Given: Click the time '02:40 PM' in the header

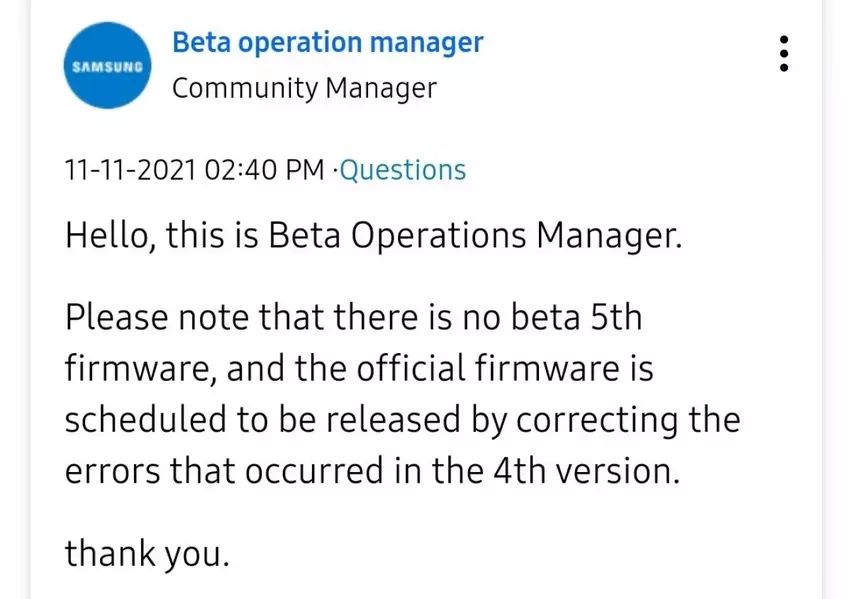Looking at the screenshot, I should click(264, 170).
